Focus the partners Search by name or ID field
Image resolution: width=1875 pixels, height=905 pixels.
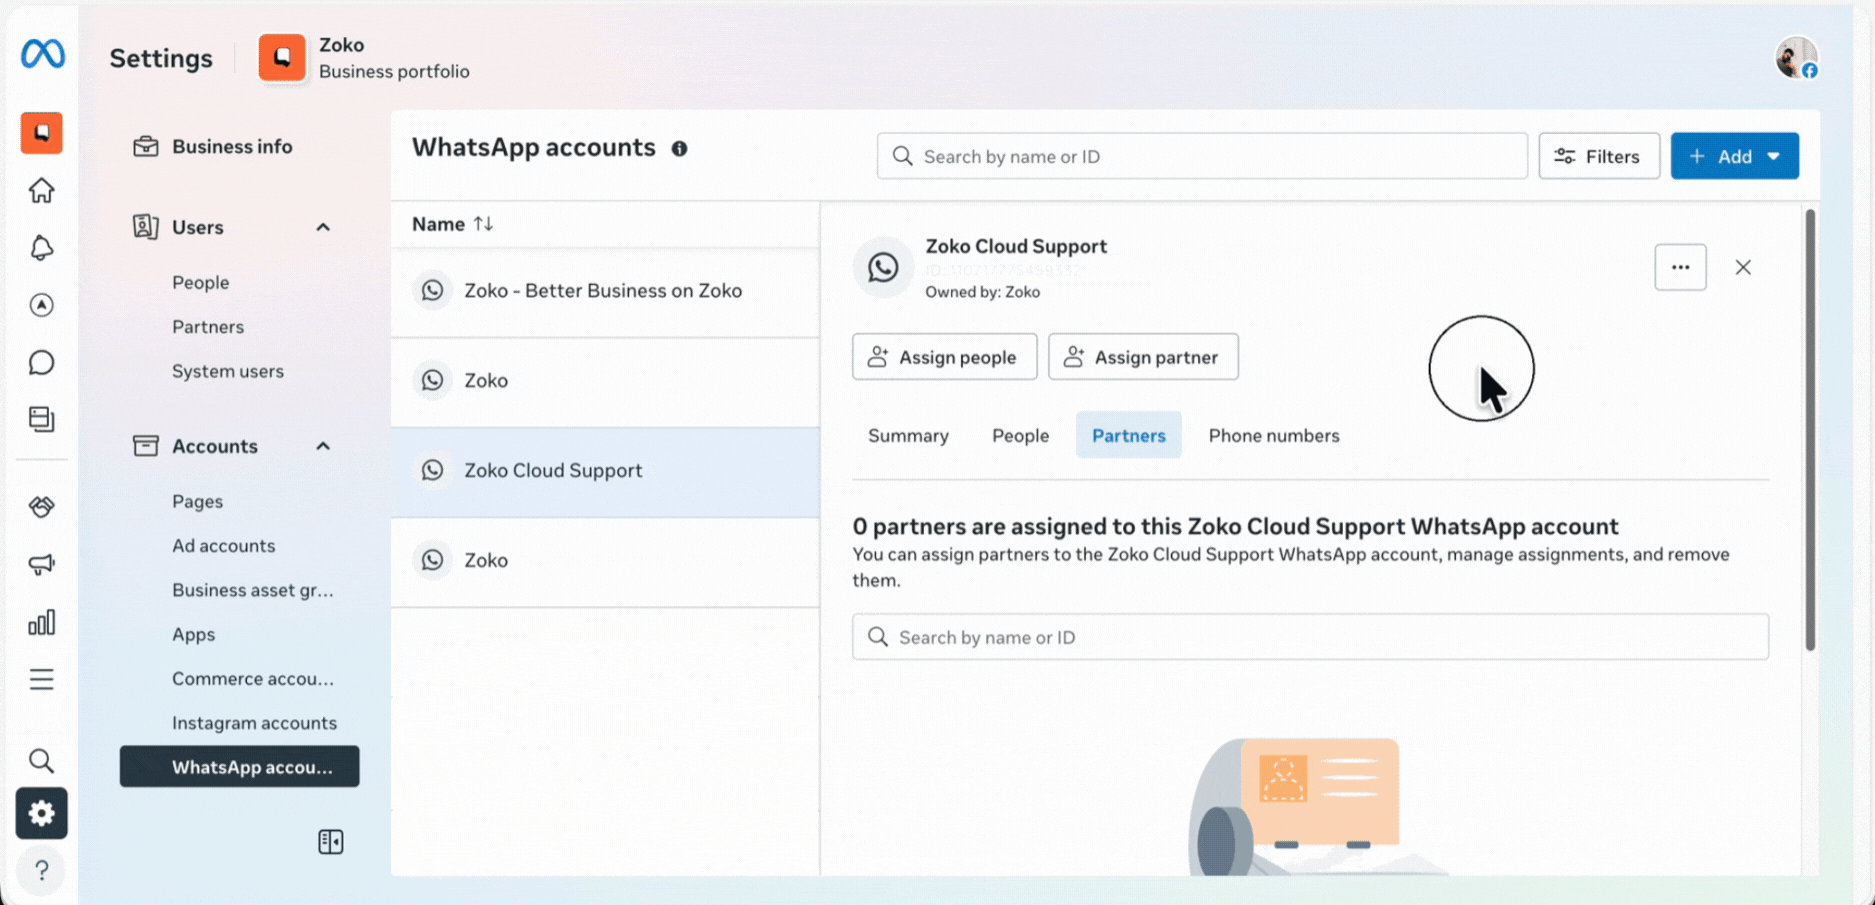point(1310,637)
